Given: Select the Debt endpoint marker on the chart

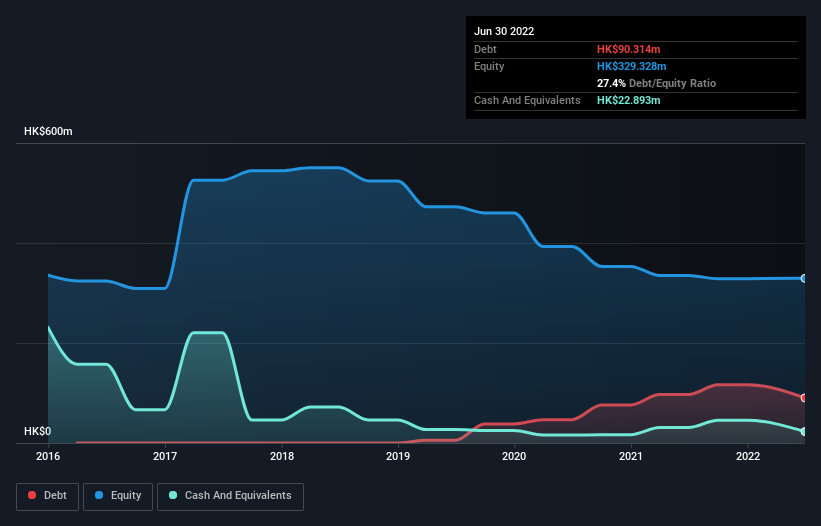Looking at the screenshot, I should [x=804, y=398].
